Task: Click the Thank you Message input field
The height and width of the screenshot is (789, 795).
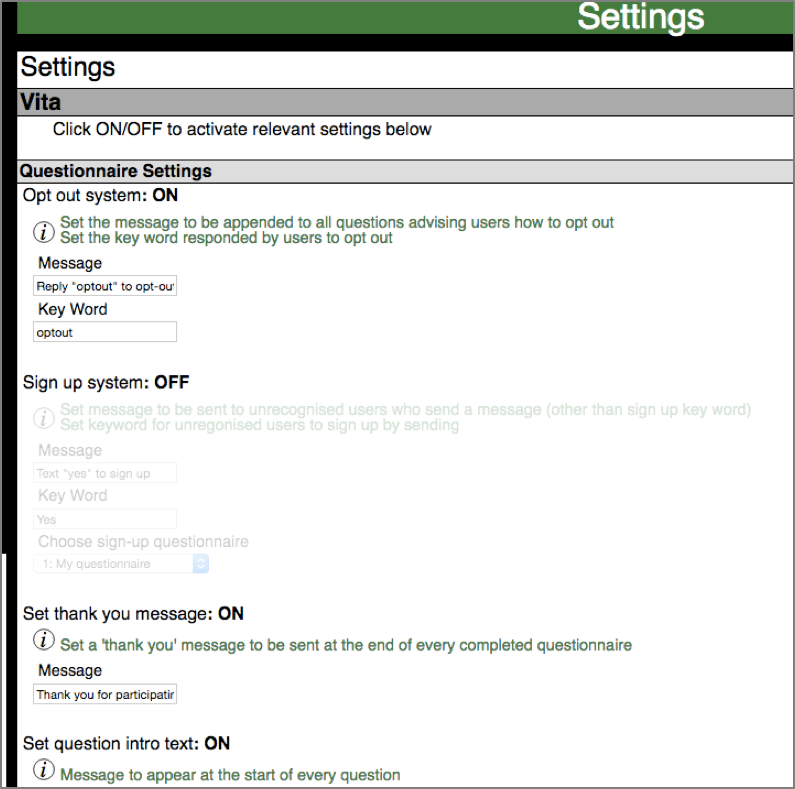Action: pyautogui.click(x=105, y=694)
